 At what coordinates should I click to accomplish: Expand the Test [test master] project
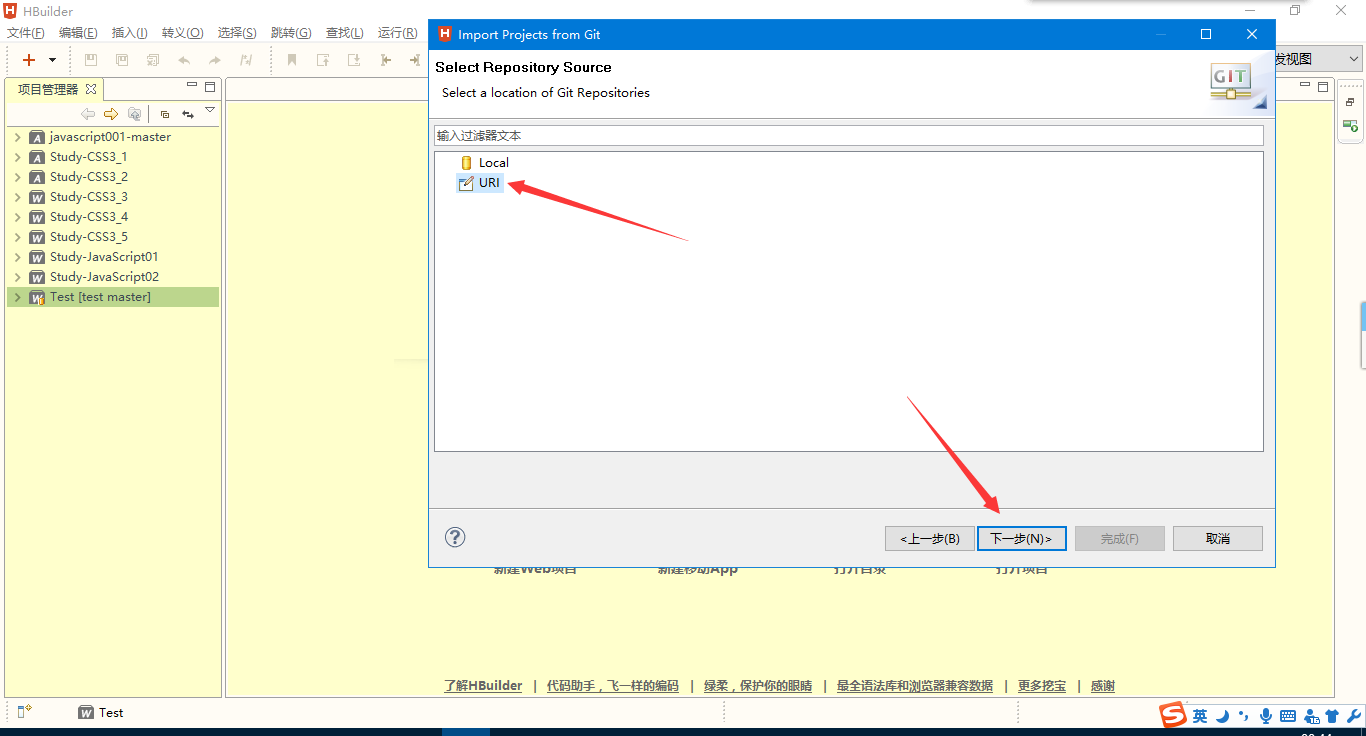pos(17,297)
